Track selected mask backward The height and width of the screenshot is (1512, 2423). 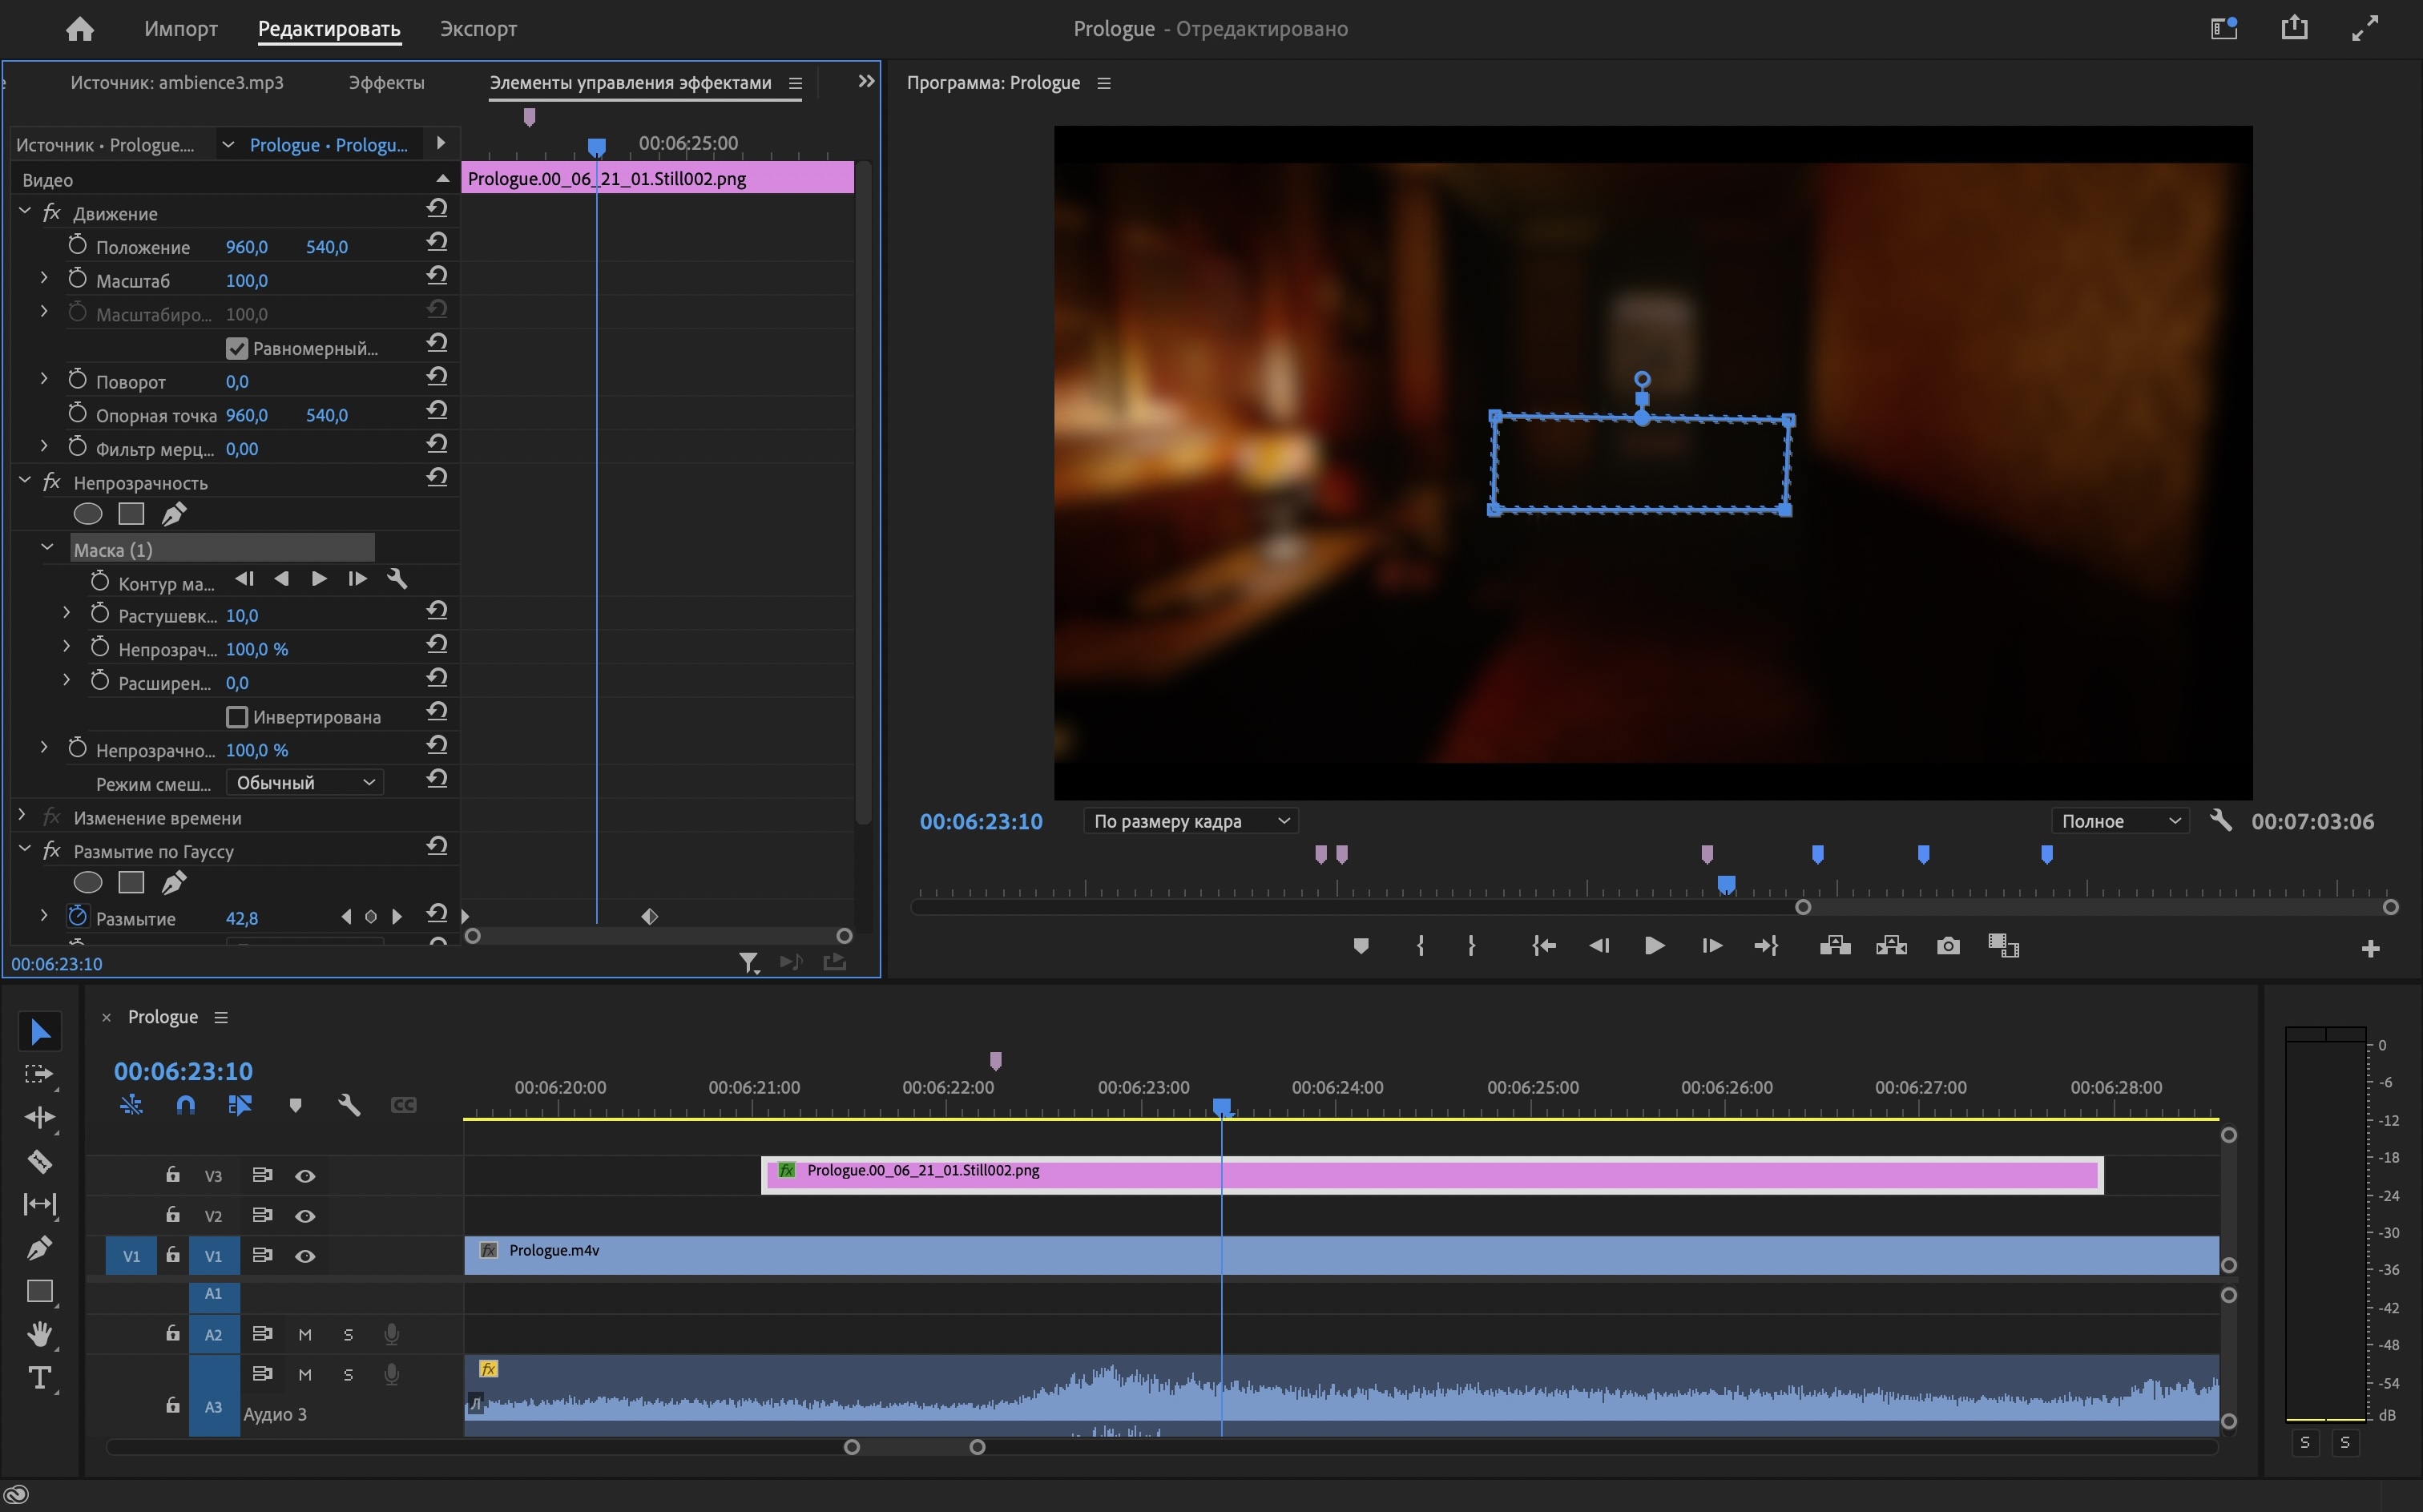[282, 579]
